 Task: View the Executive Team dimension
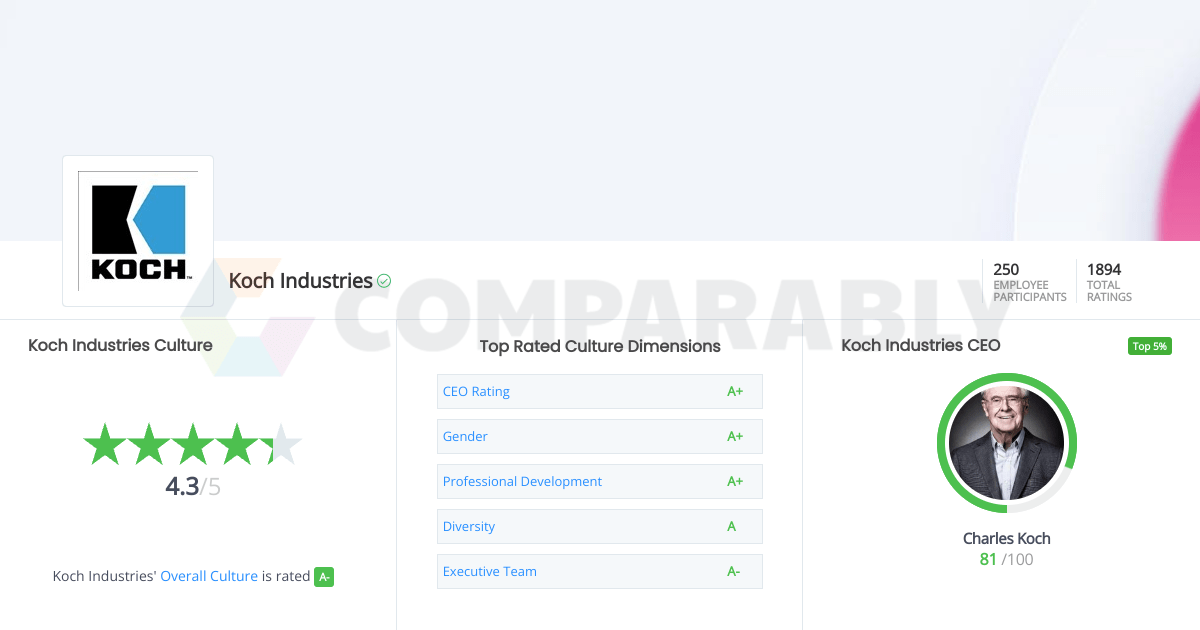coord(600,571)
